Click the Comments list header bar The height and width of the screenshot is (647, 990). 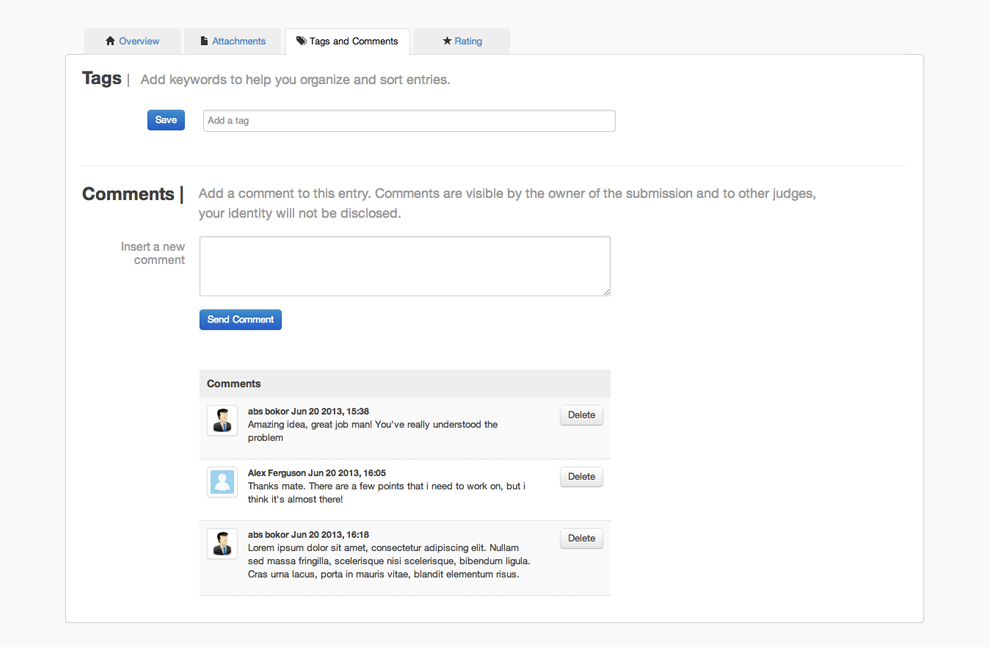(405, 384)
